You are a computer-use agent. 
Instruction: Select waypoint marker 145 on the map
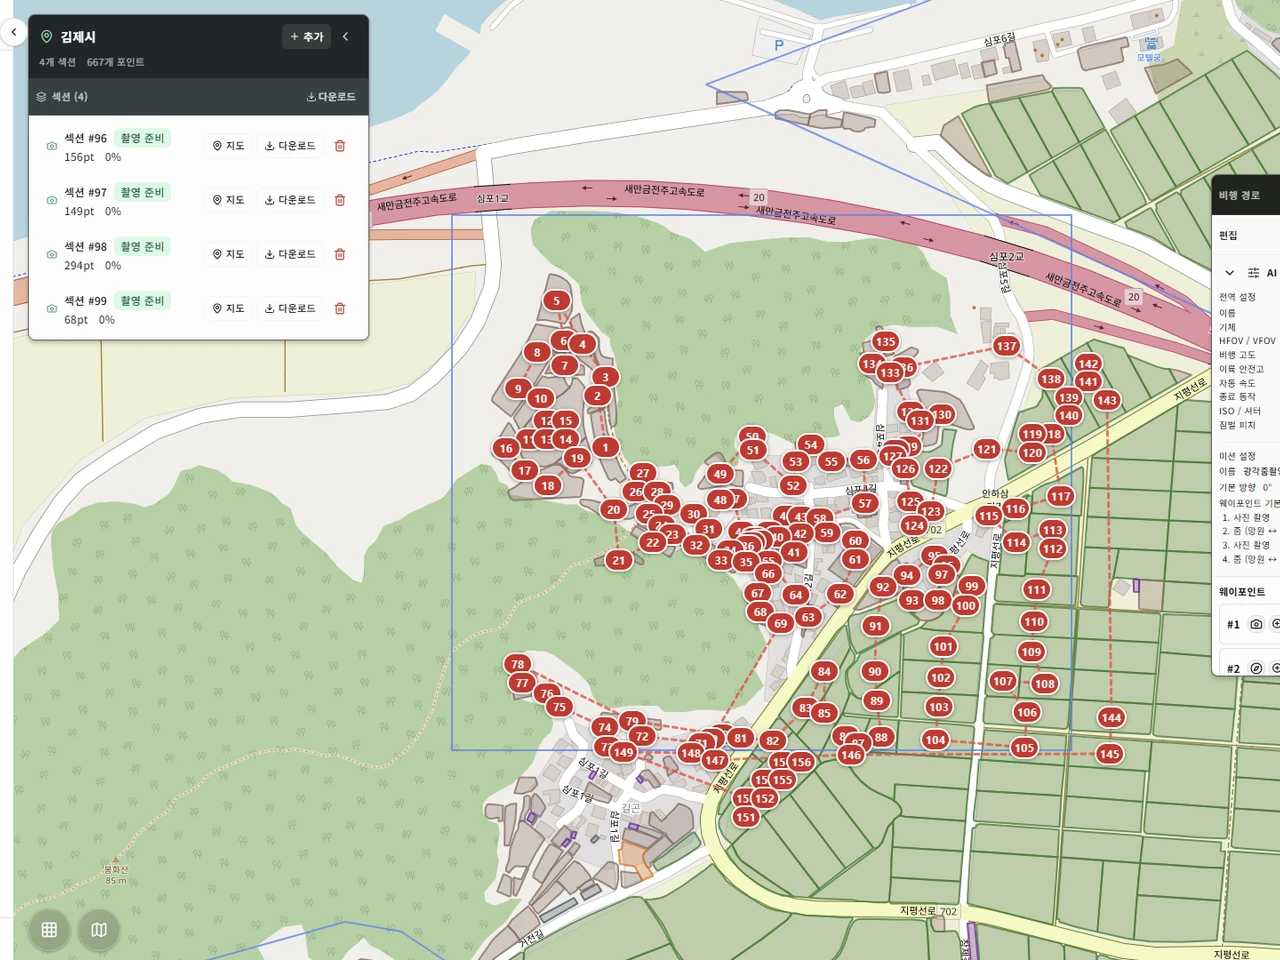tap(1109, 754)
